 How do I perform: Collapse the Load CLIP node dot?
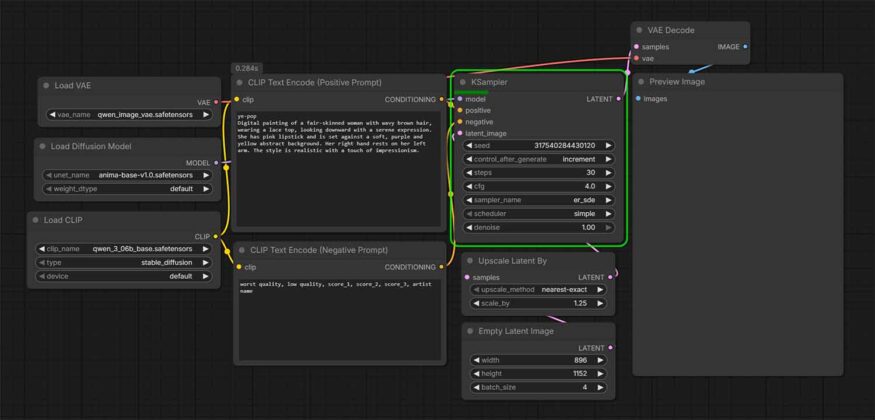coord(35,220)
